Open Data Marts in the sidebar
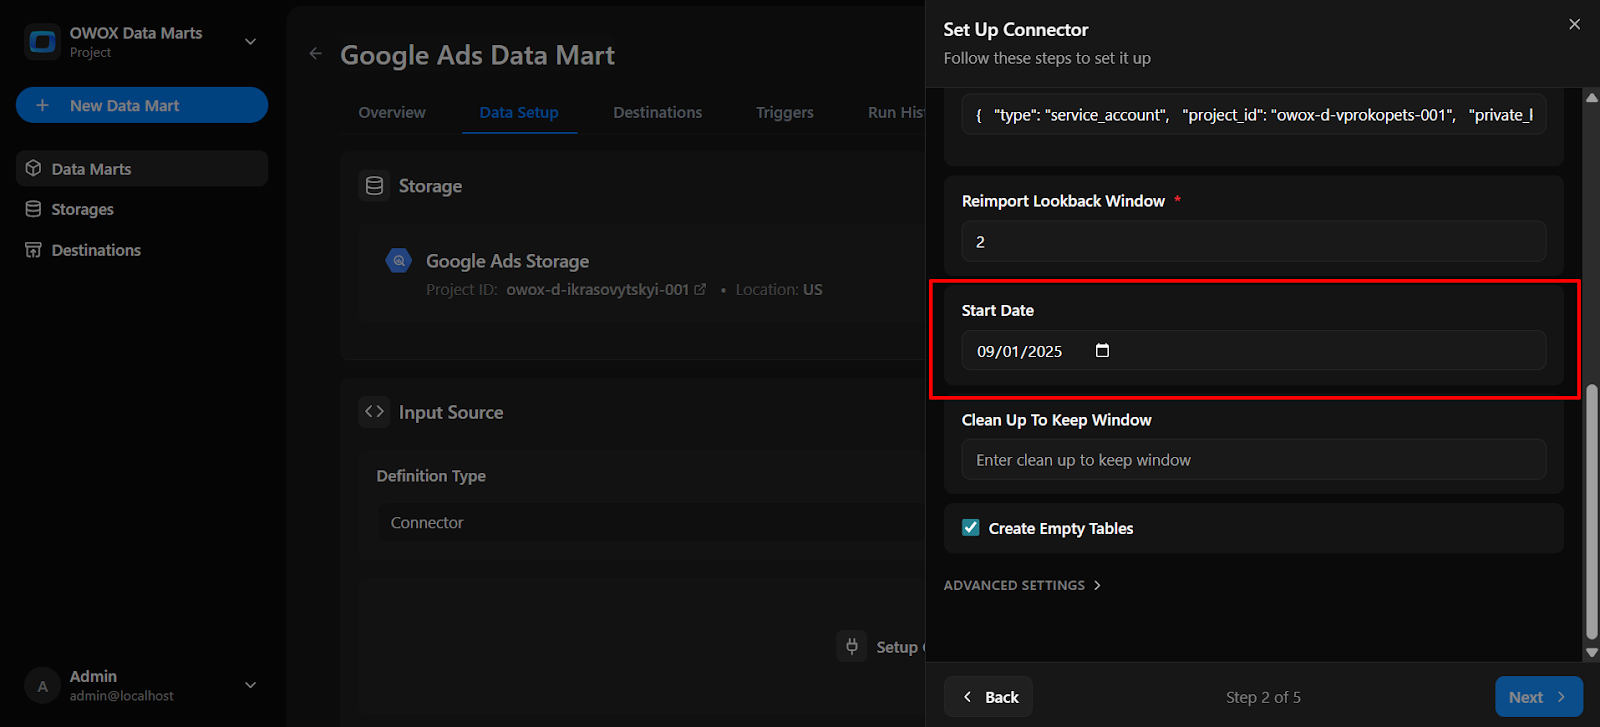The height and width of the screenshot is (727, 1600). (142, 169)
